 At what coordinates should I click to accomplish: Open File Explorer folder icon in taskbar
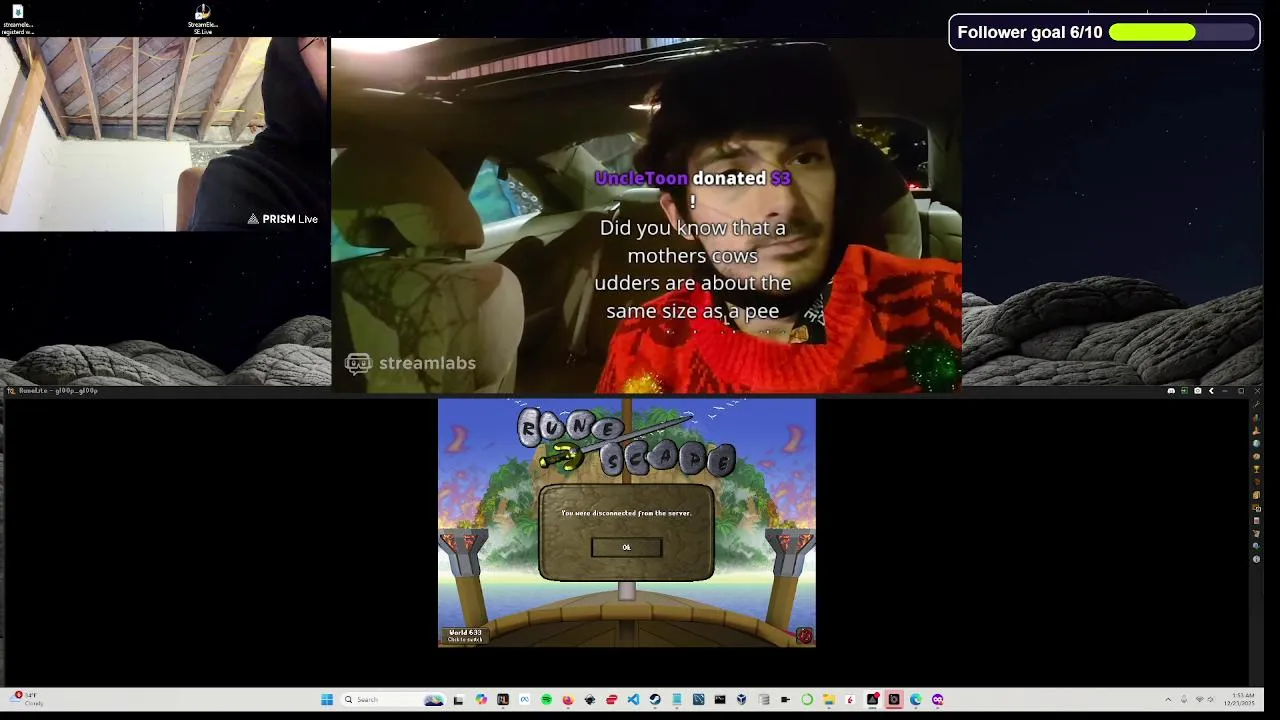[x=829, y=699]
